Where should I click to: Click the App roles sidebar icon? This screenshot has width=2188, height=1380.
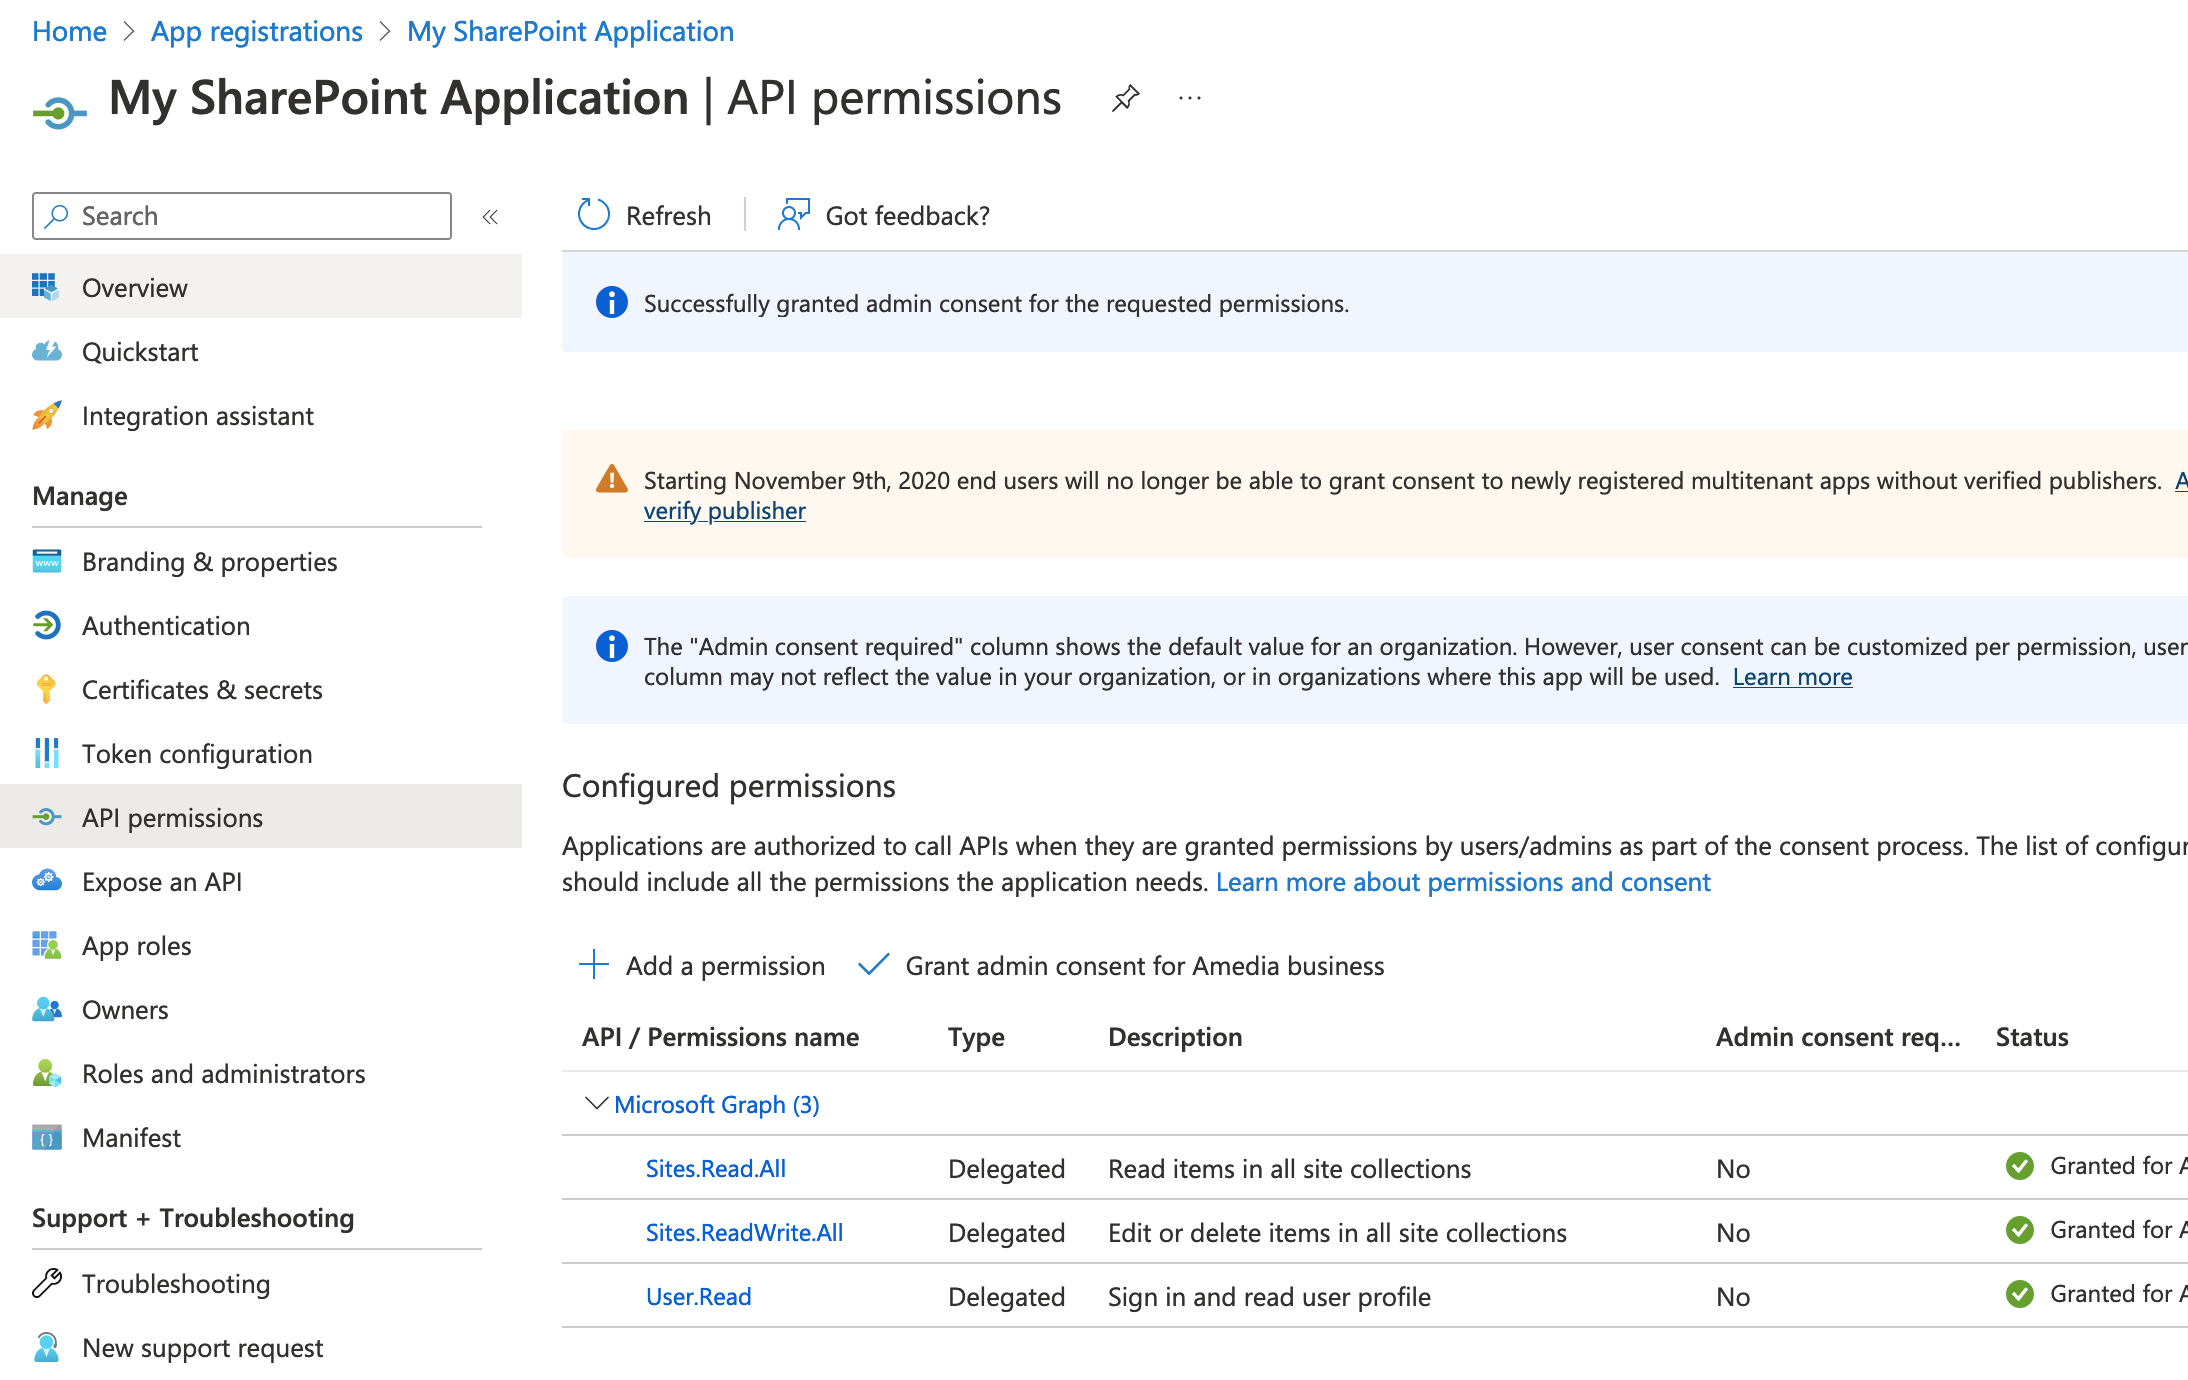coord(43,943)
